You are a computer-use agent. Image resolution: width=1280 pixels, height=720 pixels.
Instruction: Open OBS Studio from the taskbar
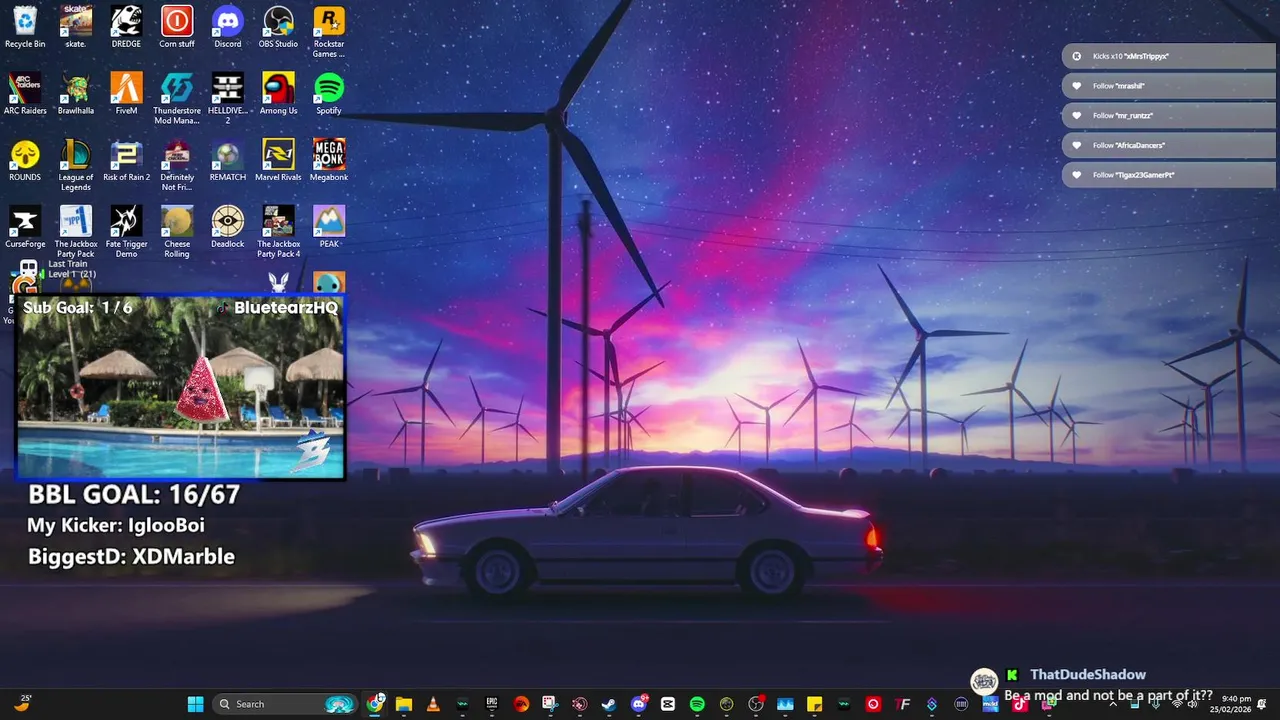click(x=756, y=704)
